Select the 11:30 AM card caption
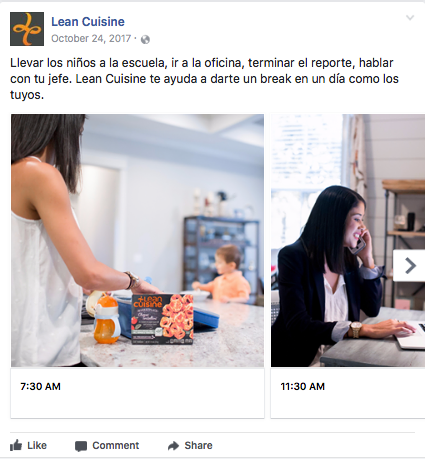Viewport: 425px width, 459px height. [302, 386]
